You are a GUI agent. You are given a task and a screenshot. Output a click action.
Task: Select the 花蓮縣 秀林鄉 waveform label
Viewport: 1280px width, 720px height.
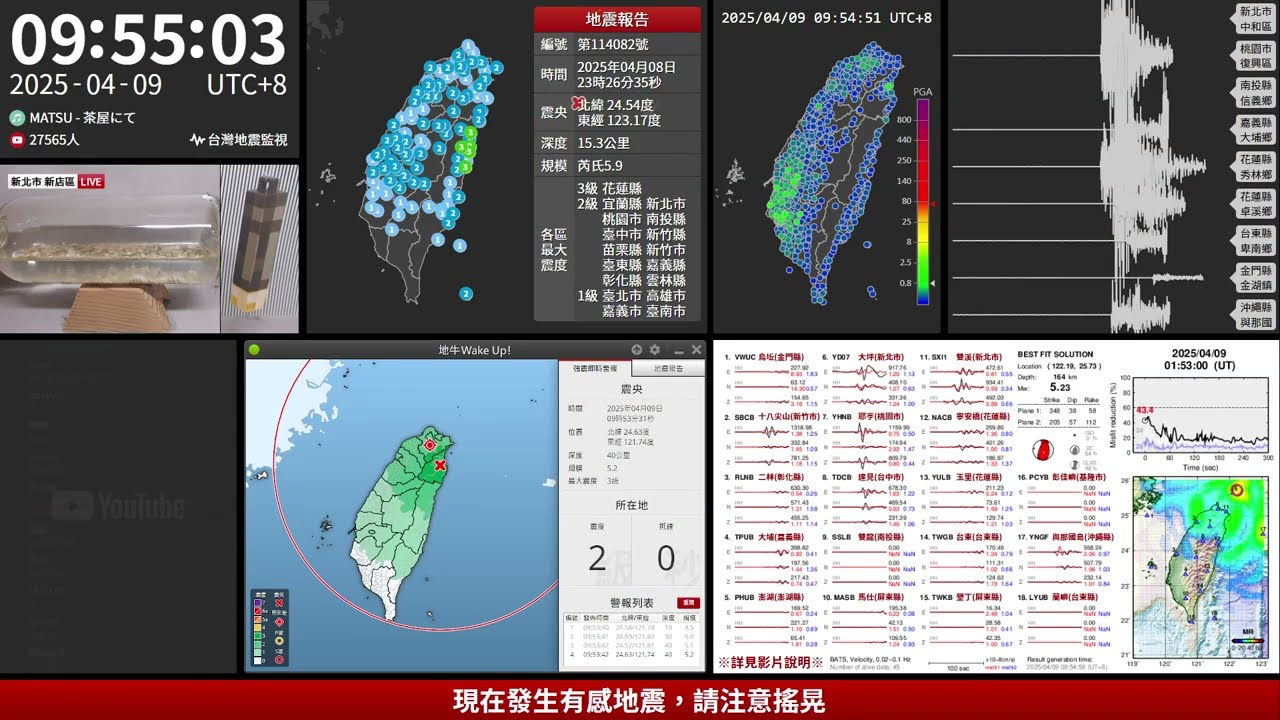pyautogui.click(x=1256, y=167)
